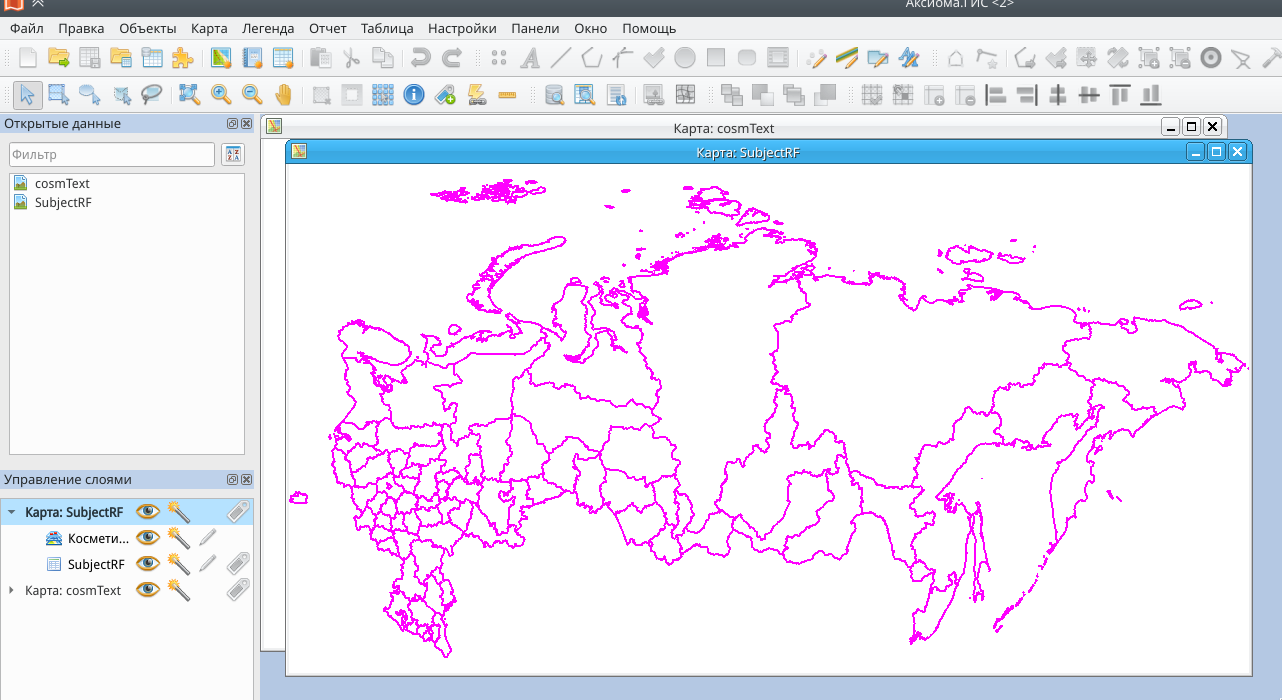Open the Карта menu

(x=208, y=29)
